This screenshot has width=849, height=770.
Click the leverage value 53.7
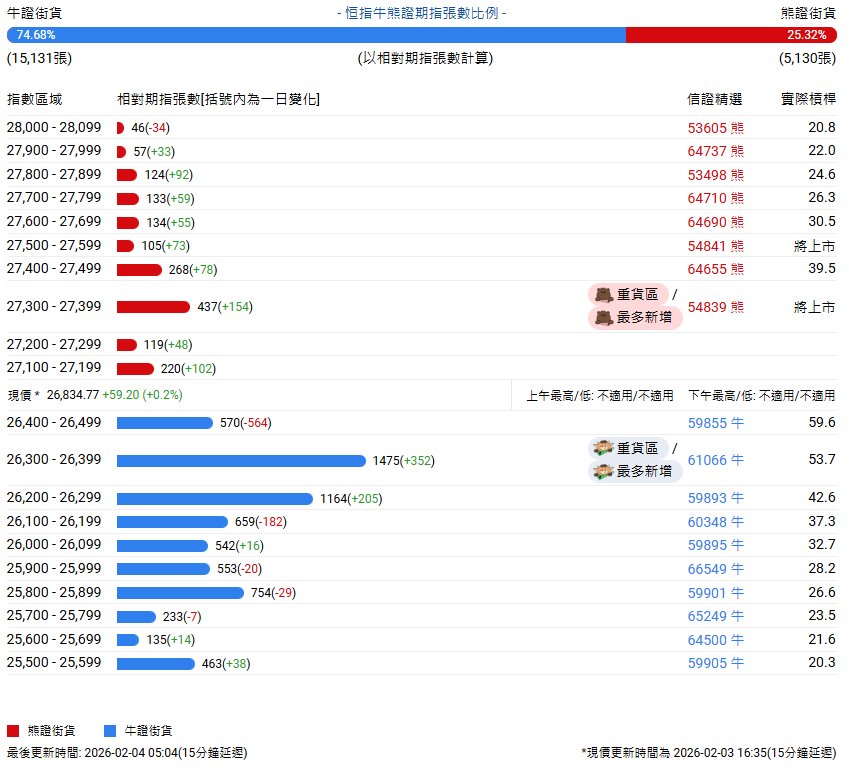(822, 460)
